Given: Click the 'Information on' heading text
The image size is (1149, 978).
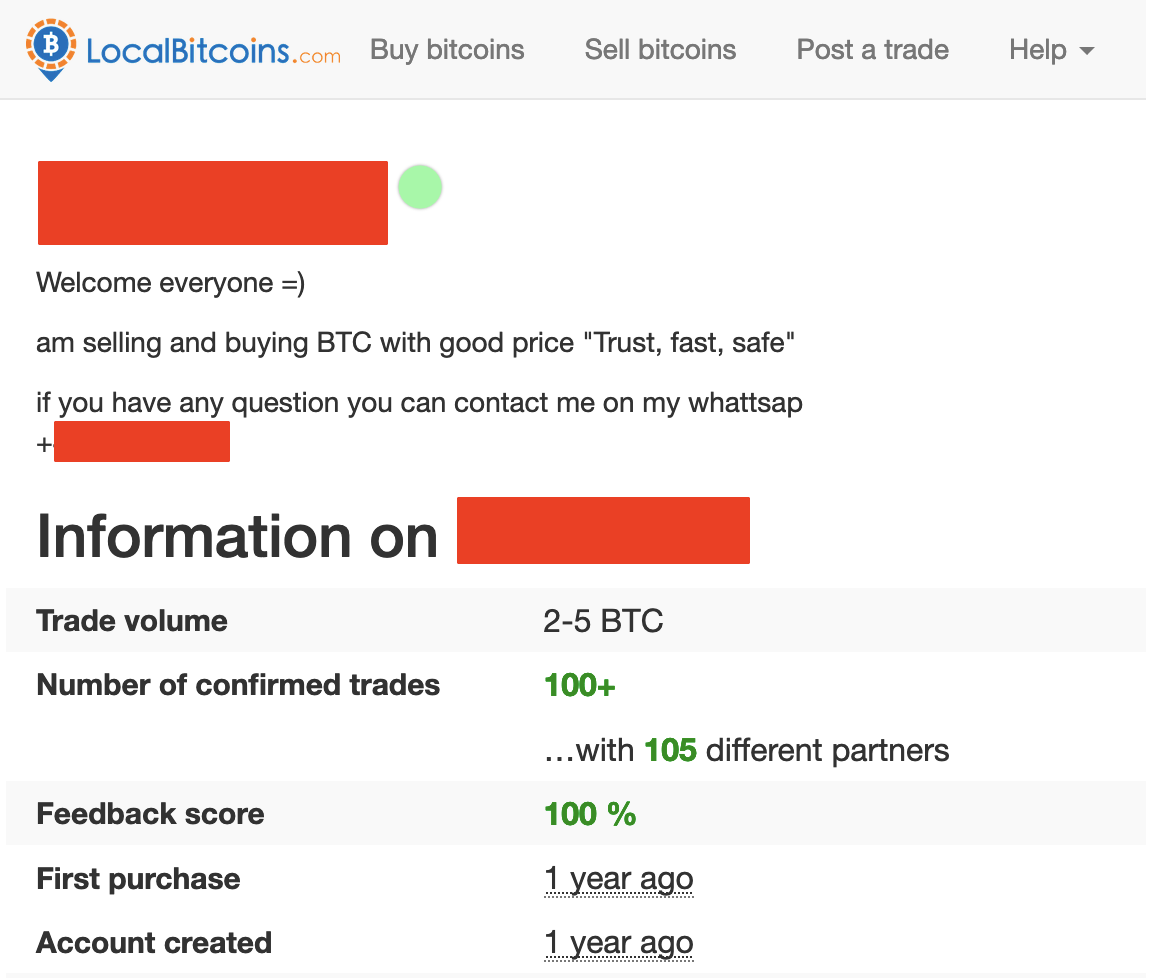Looking at the screenshot, I should tap(237, 536).
